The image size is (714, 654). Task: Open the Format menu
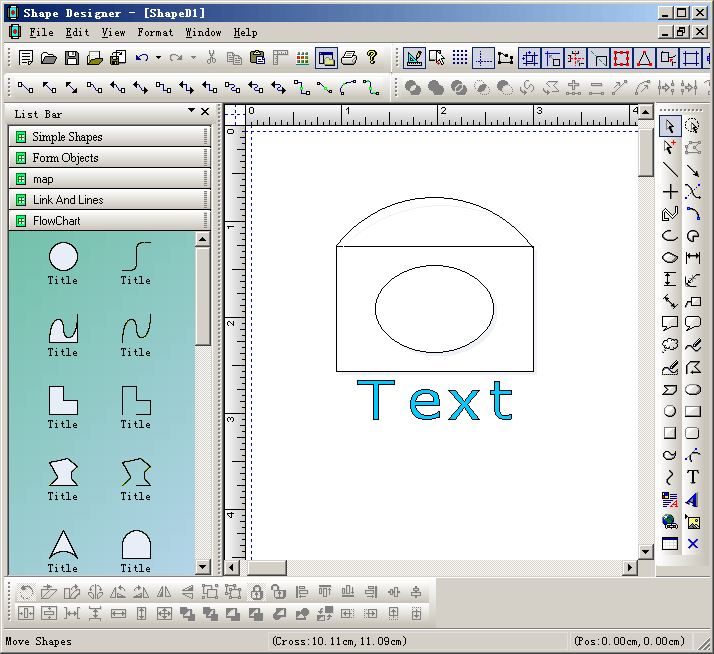pyautogui.click(x=155, y=32)
